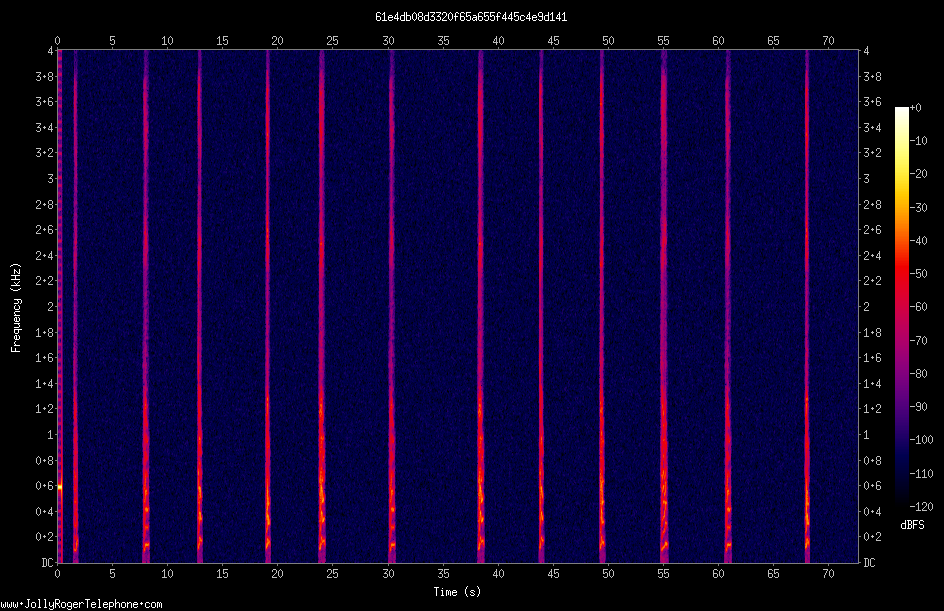Click the sound burst just after 30 seconds
Image resolution: width=944 pixels, height=611 pixels.
[x=392, y=307]
